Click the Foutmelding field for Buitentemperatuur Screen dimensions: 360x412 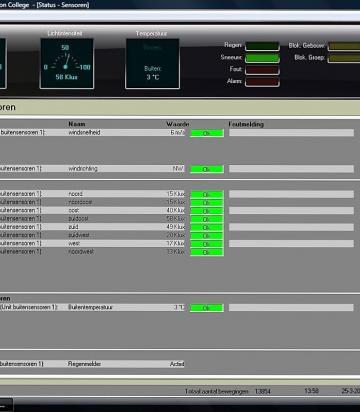coord(291,307)
